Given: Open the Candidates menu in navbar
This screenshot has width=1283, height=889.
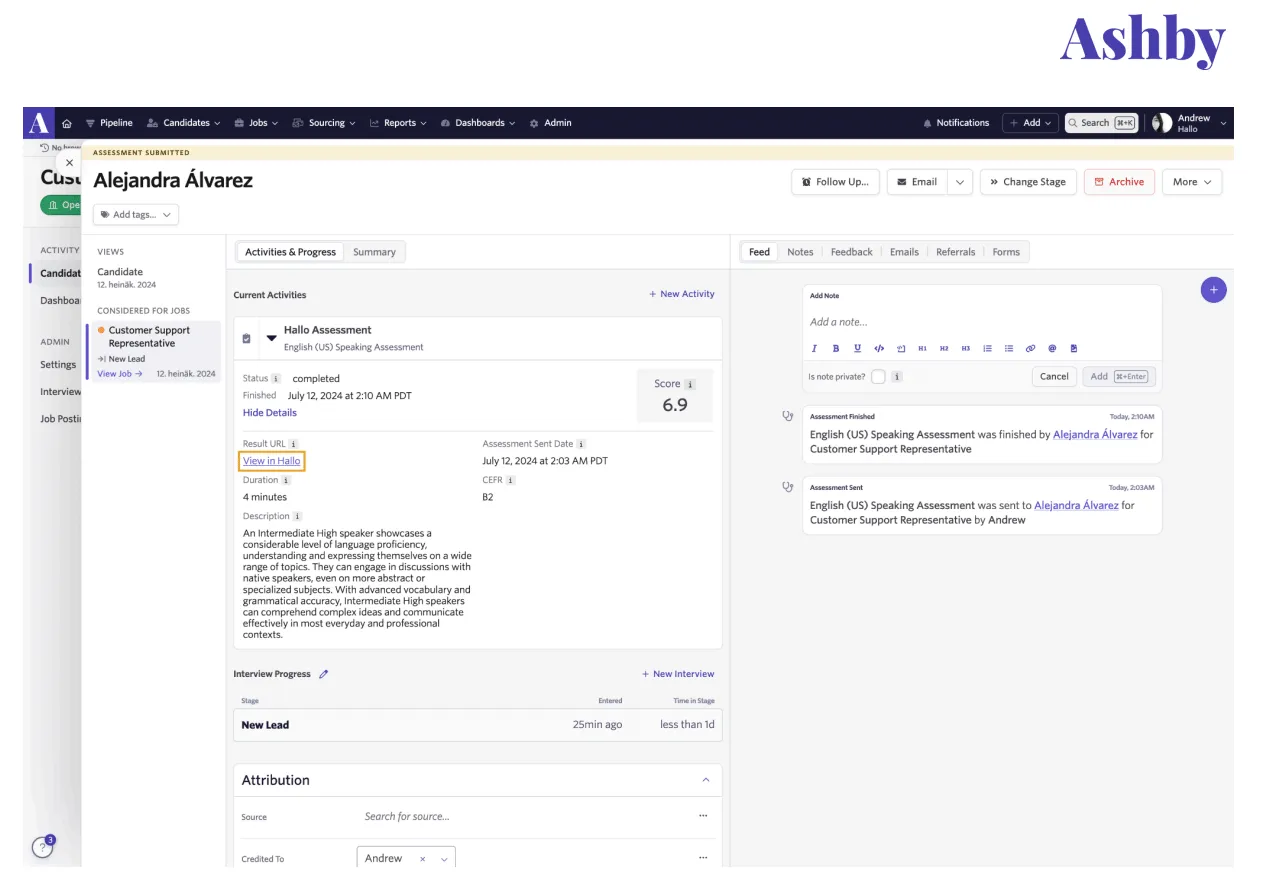Looking at the screenshot, I should (184, 123).
